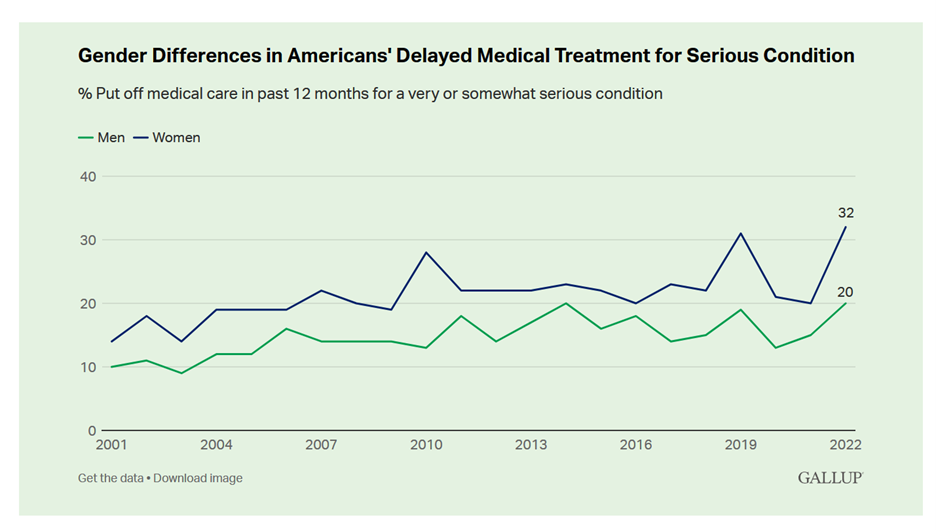936x530 pixels.
Task: Click the chart title about gender differences
Action: click(x=466, y=56)
